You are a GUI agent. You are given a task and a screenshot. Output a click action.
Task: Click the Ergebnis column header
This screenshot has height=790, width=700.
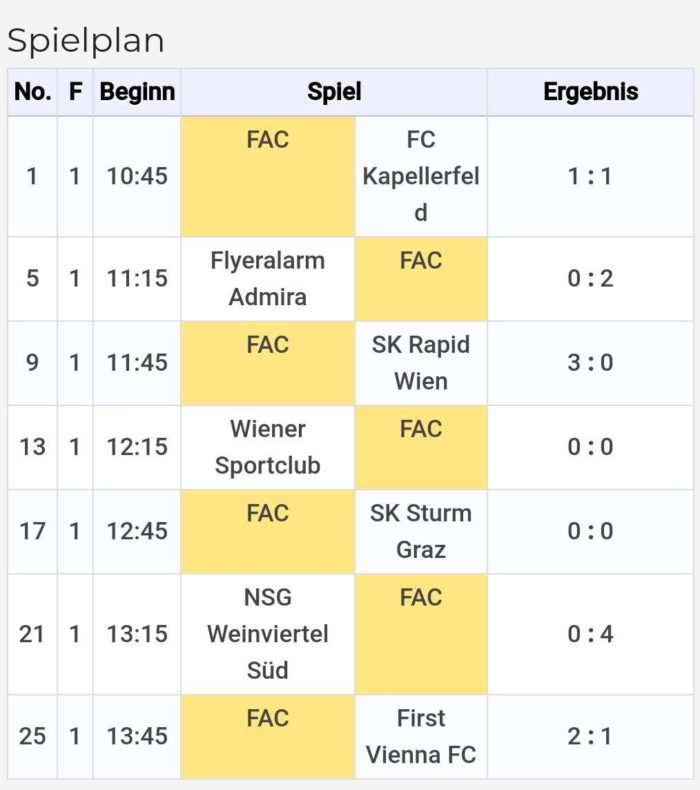point(590,92)
